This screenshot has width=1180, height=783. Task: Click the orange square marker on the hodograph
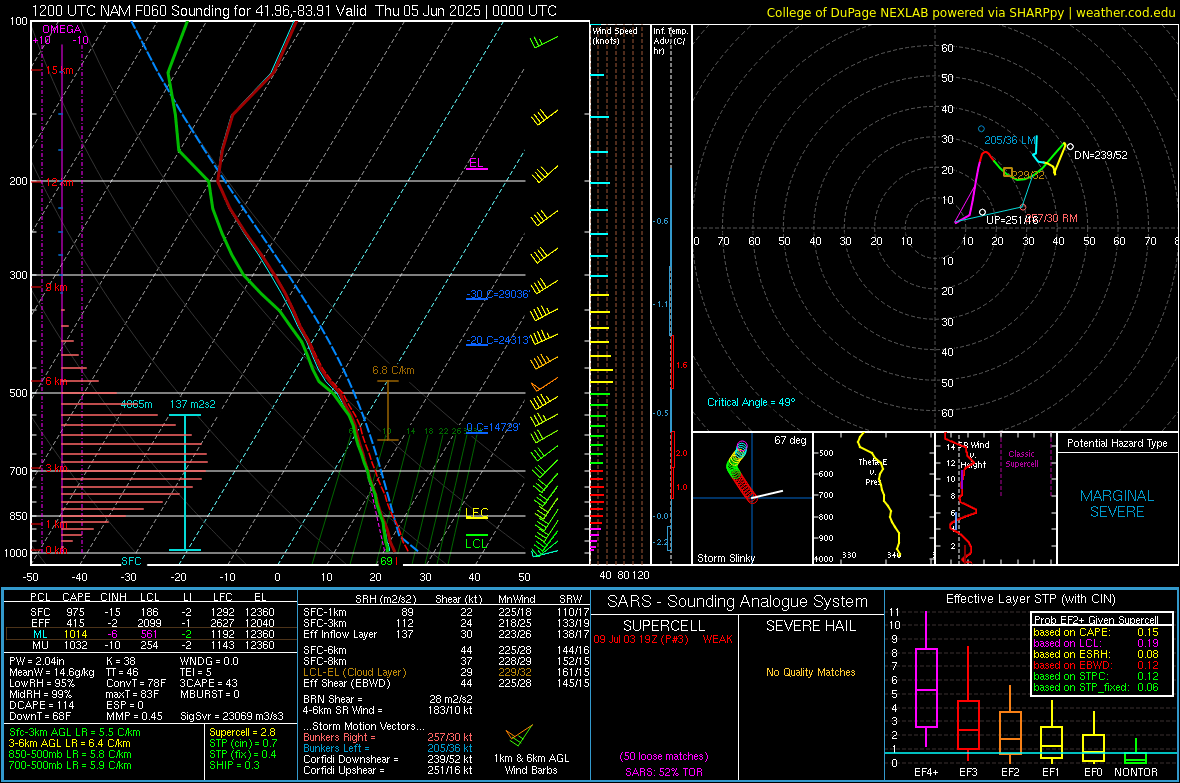[x=1008, y=172]
